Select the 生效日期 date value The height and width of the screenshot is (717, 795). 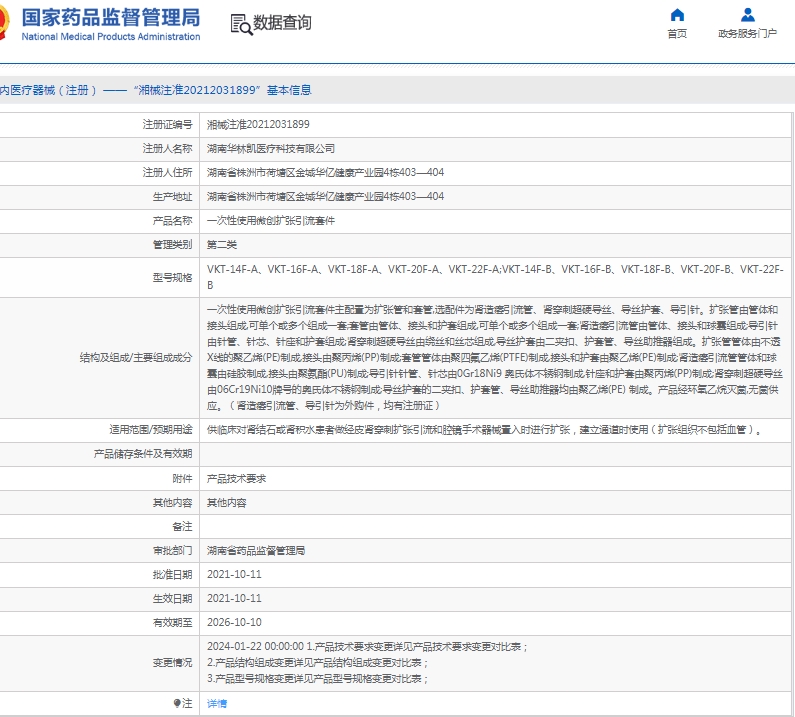(x=234, y=598)
